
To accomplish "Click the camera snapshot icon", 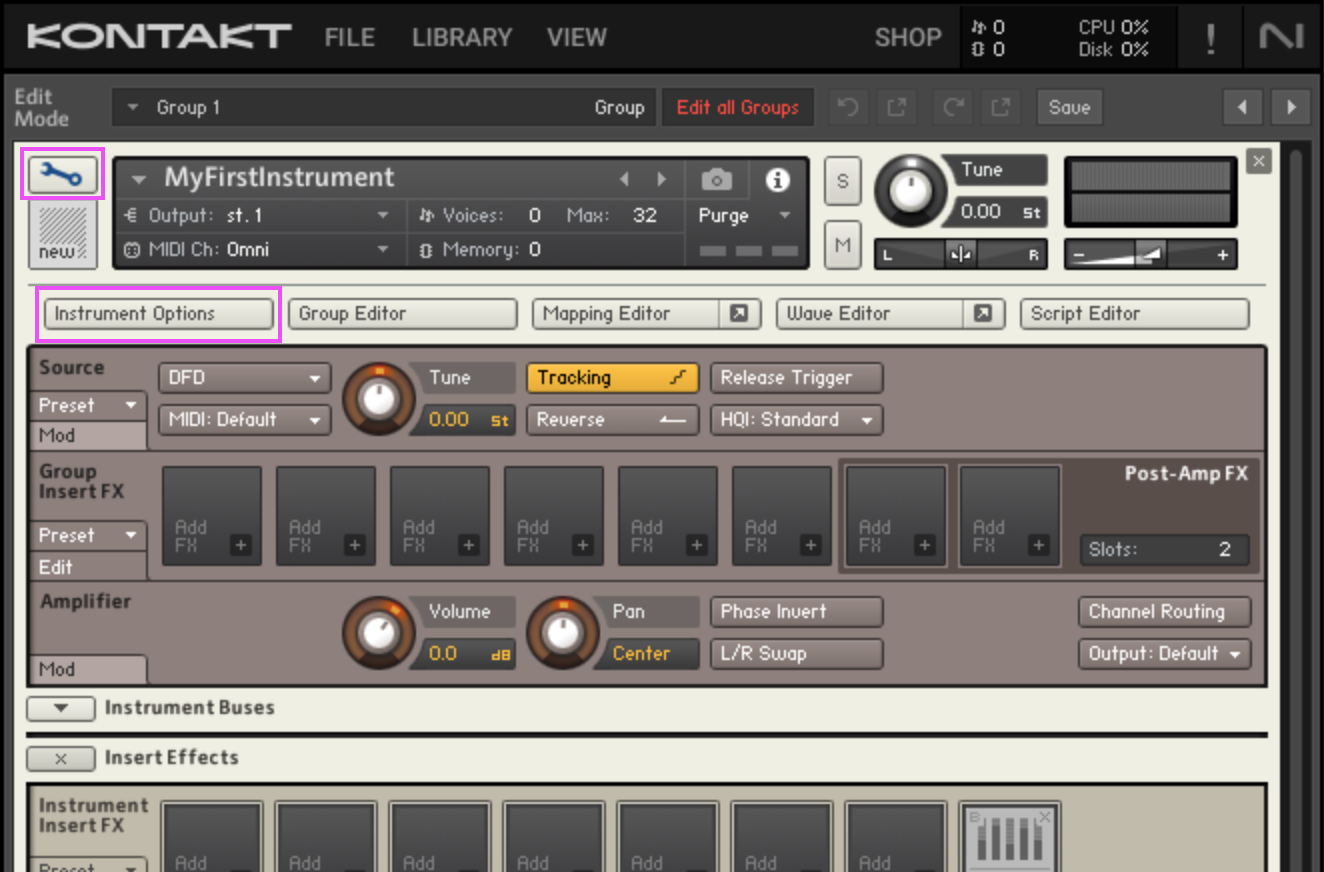I will [x=716, y=180].
